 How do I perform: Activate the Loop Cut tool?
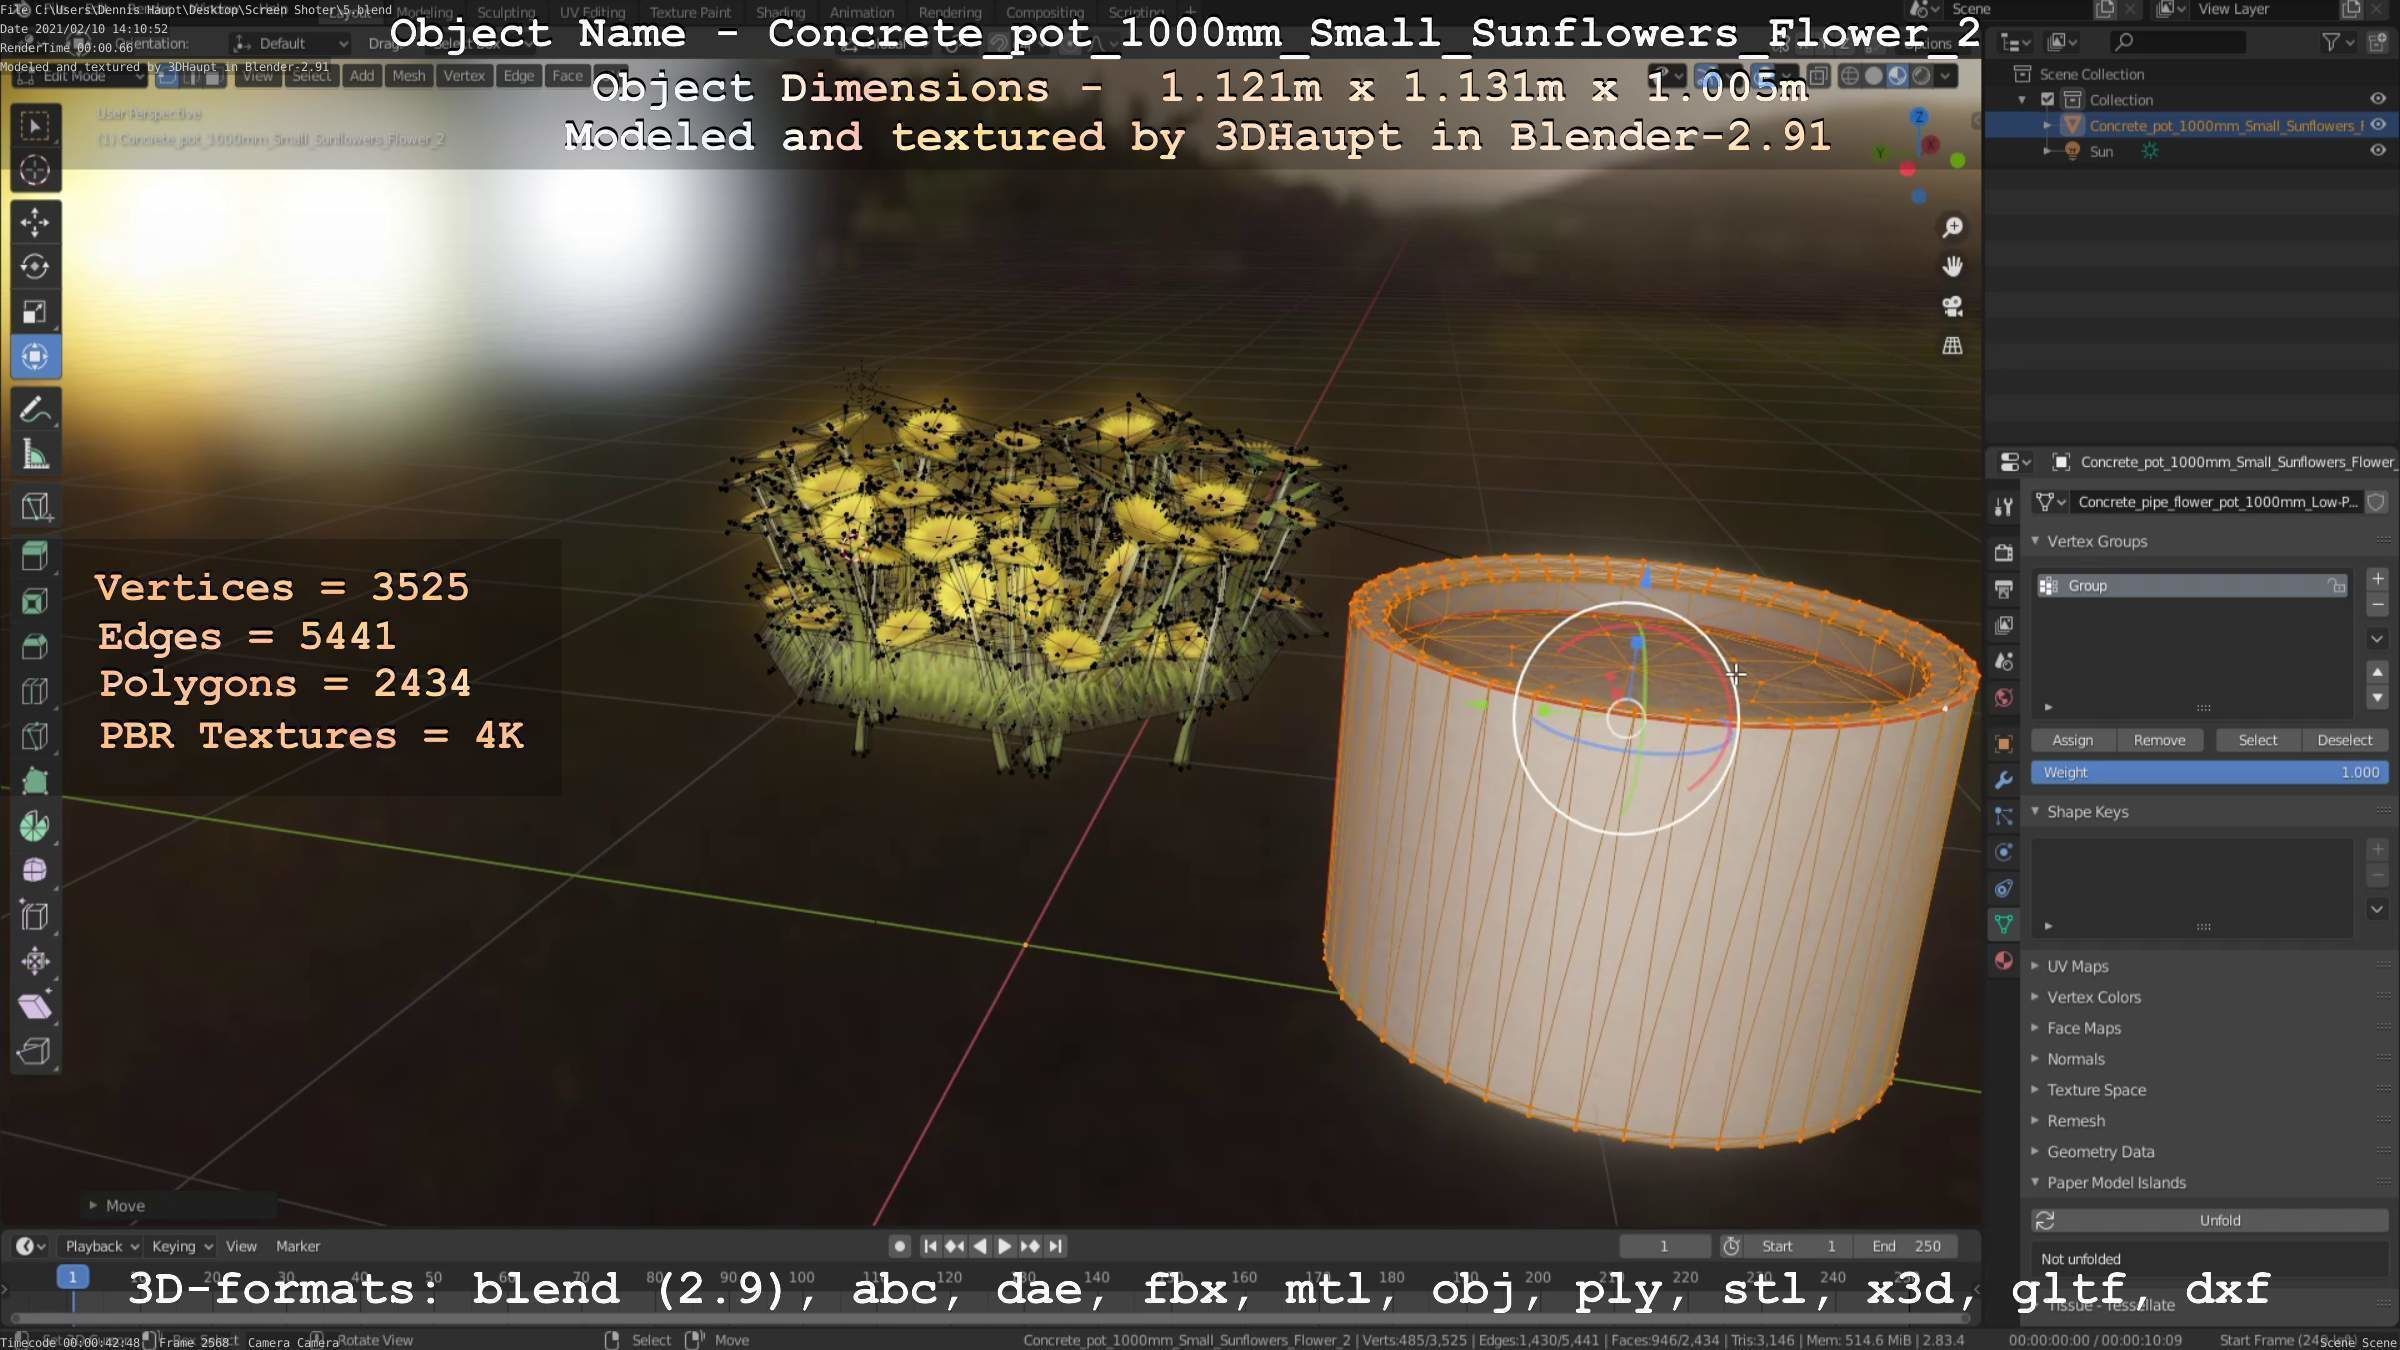pos(35,691)
